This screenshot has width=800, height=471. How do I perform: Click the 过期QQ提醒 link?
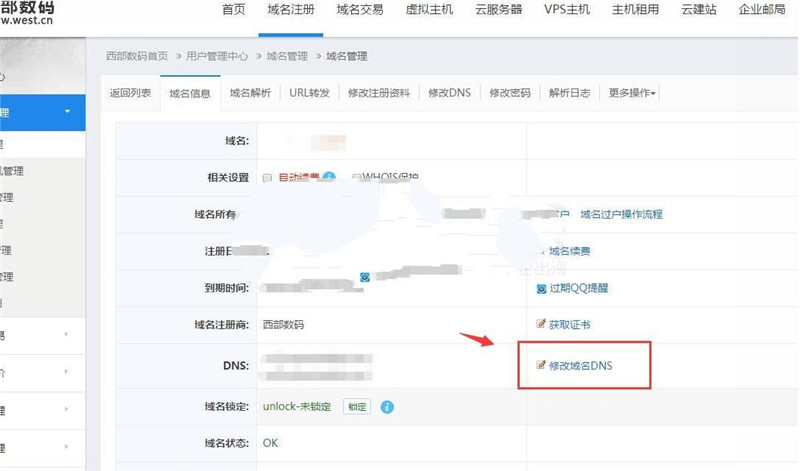[579, 288]
